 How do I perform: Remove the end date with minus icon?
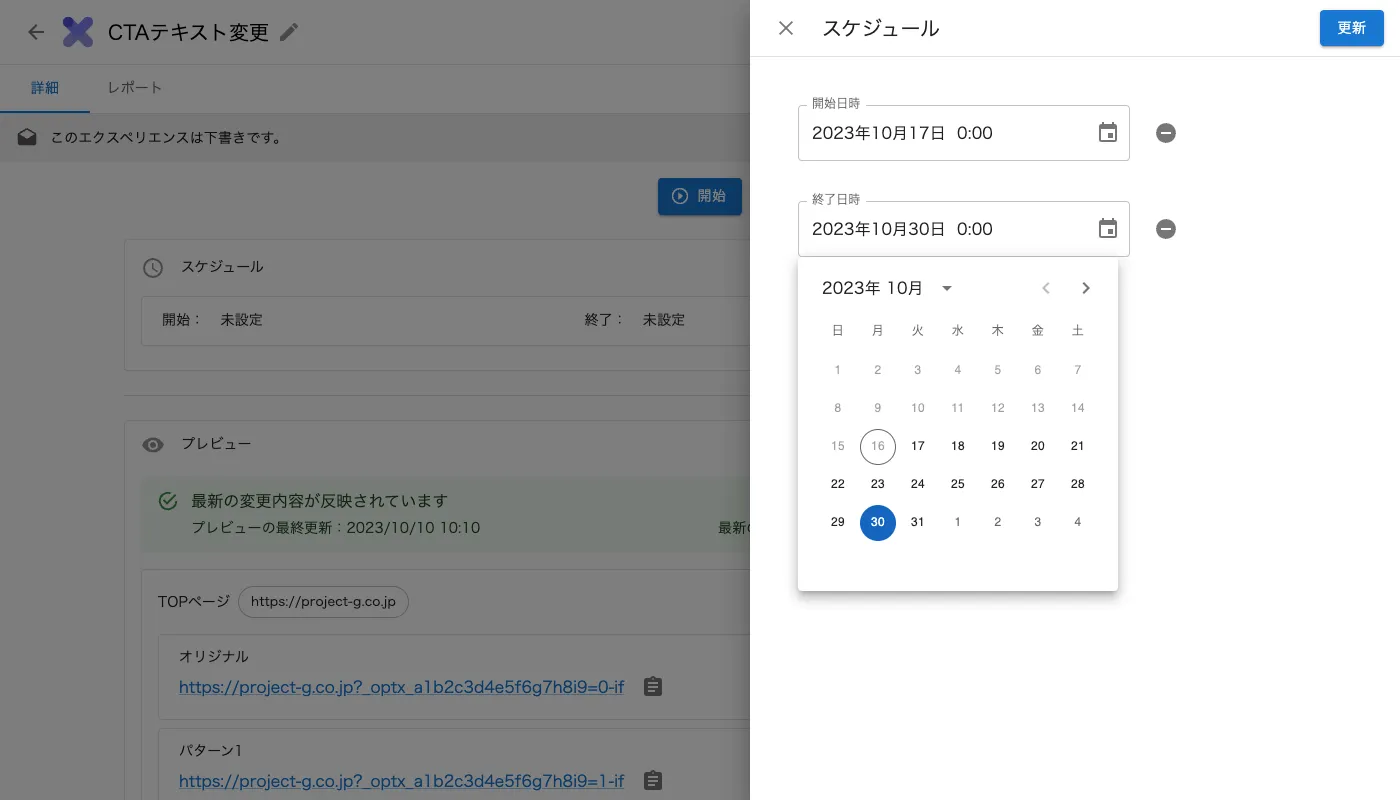(x=1166, y=229)
